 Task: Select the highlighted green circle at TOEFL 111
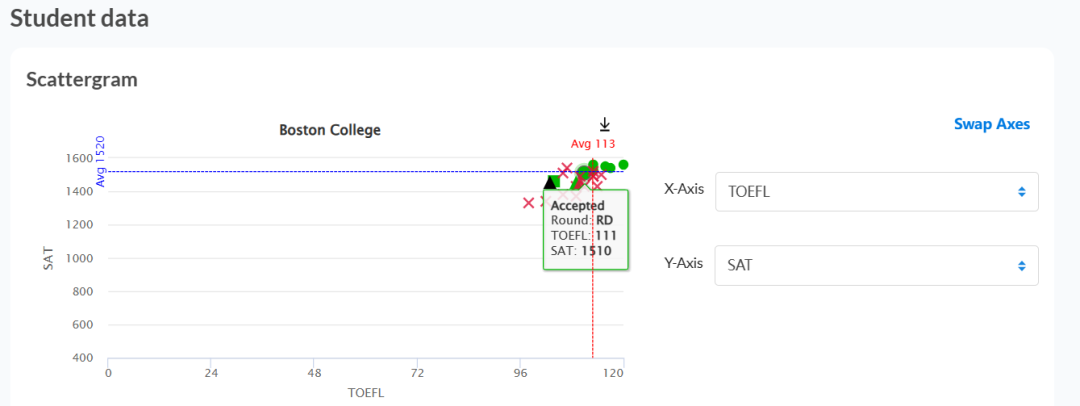[x=584, y=173]
